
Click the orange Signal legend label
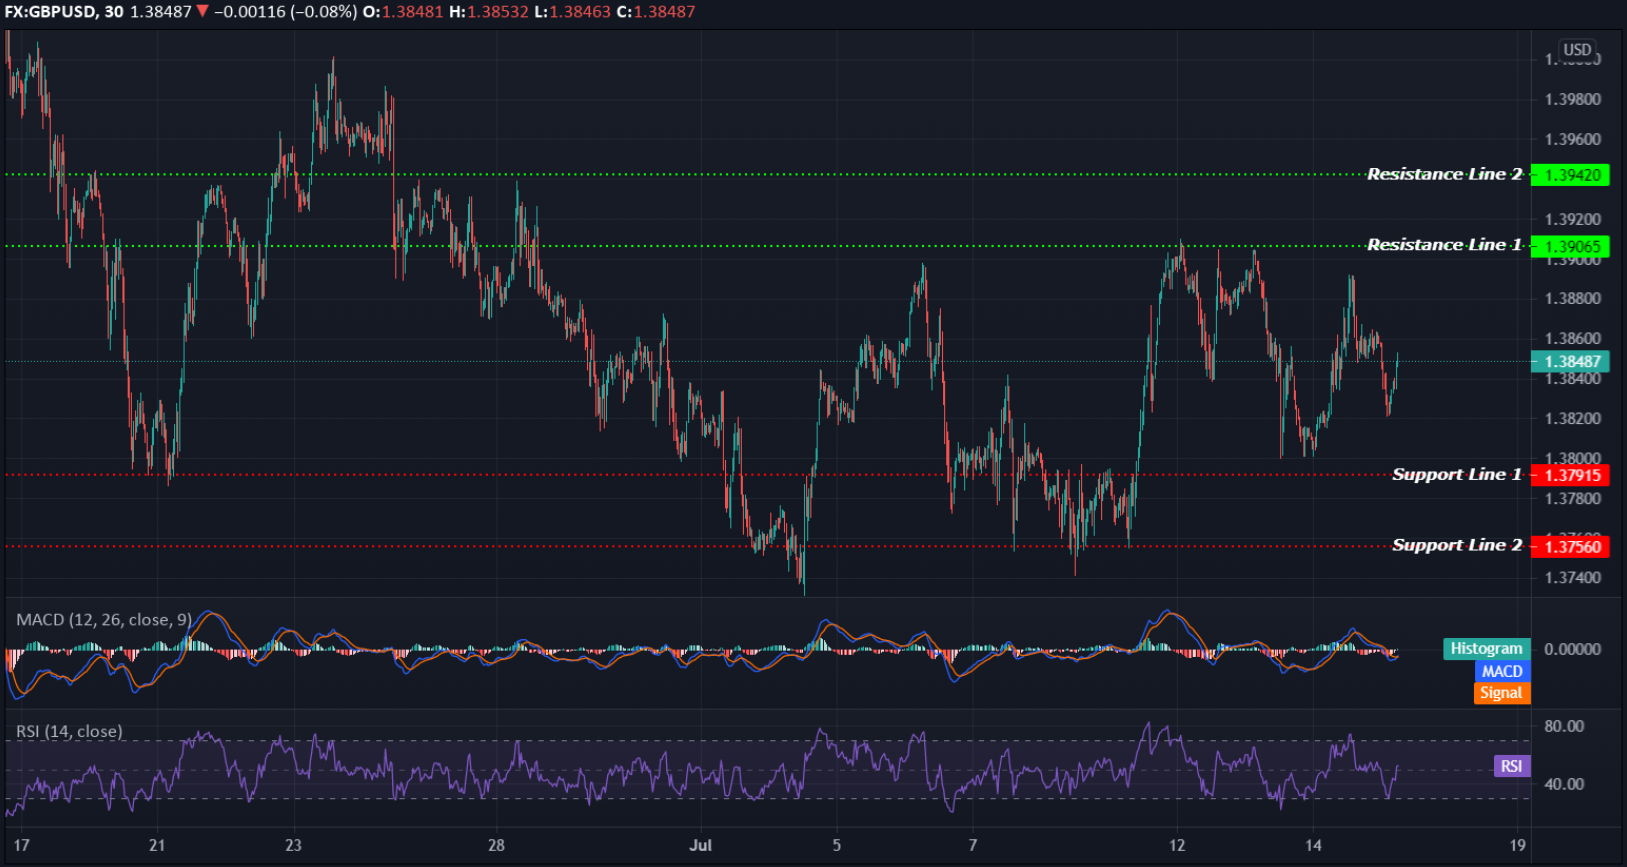[1502, 693]
